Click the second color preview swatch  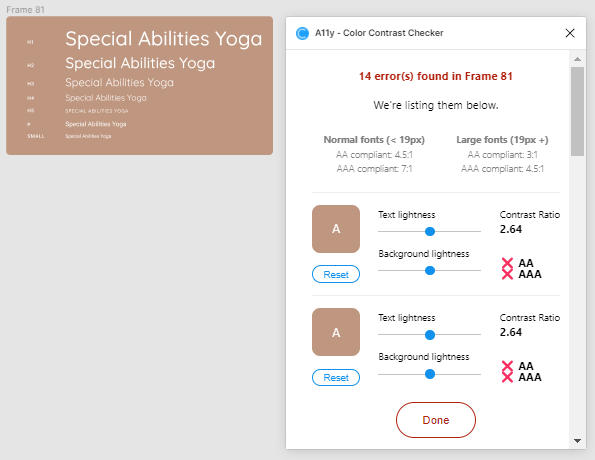(336, 332)
